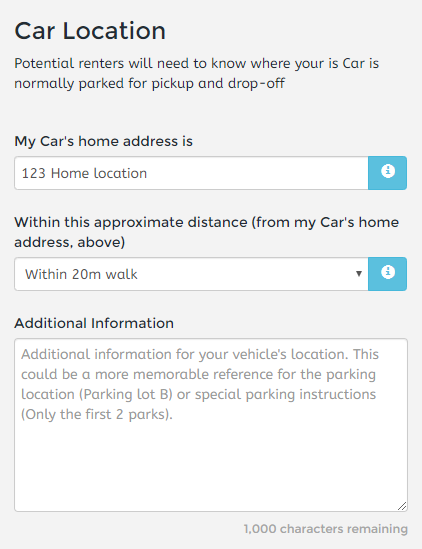The height and width of the screenshot is (549, 422).
Task: Focus the Additional Information text area
Action: coord(211,425)
